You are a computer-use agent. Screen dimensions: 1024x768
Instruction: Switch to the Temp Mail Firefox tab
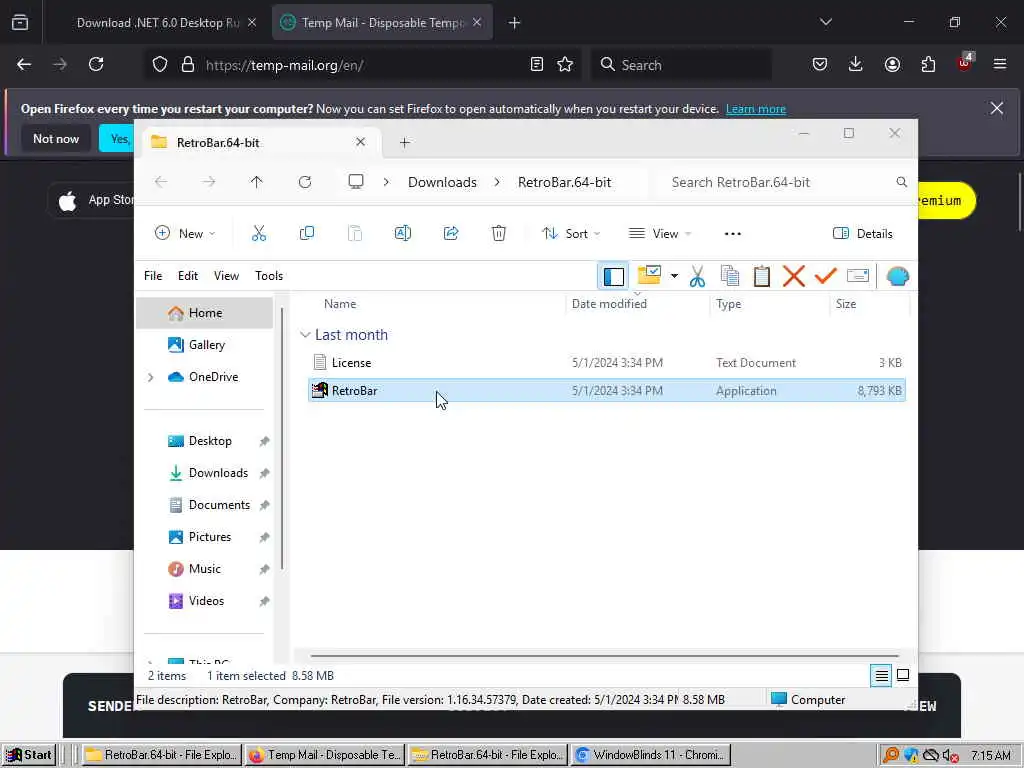click(383, 23)
